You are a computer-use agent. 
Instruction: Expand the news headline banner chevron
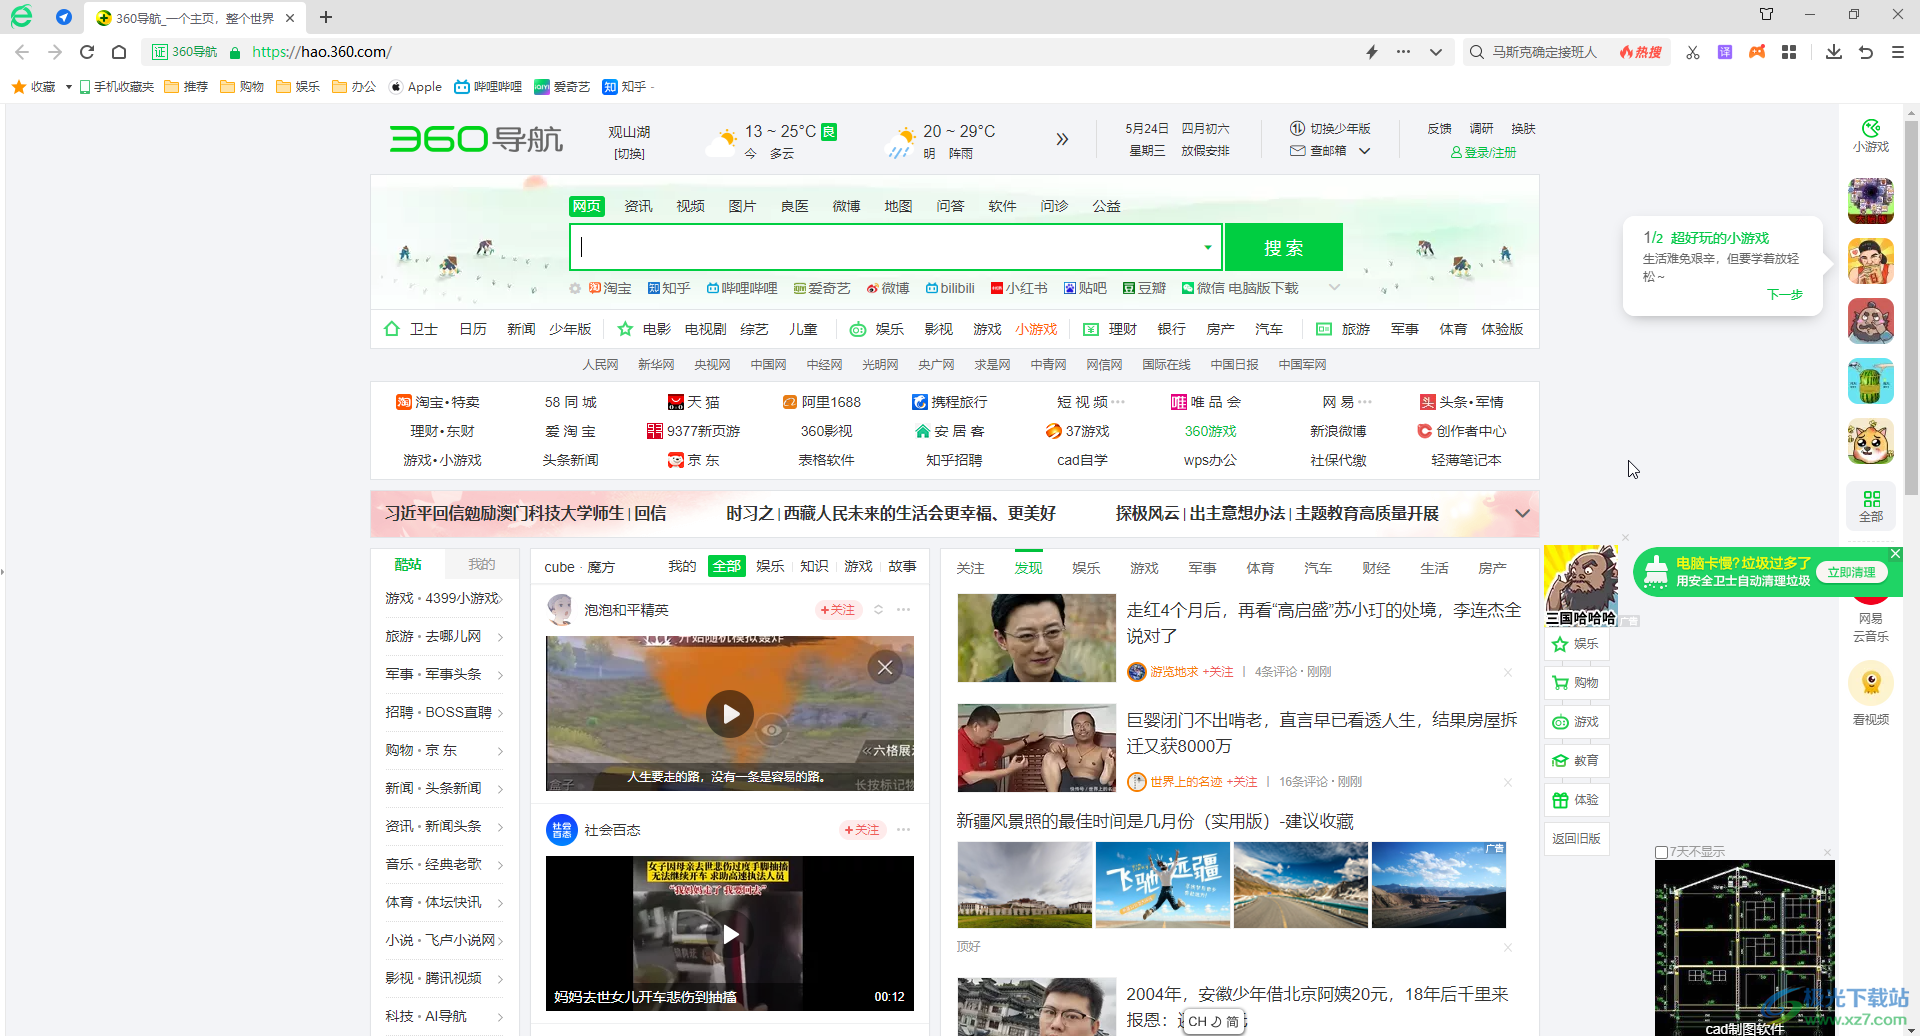(x=1522, y=513)
